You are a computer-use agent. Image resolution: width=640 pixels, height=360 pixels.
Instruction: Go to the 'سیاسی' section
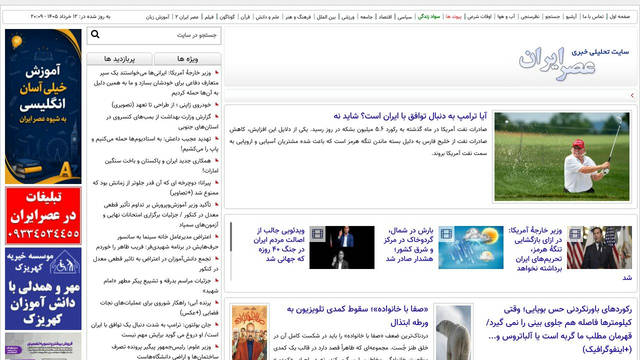tap(404, 17)
